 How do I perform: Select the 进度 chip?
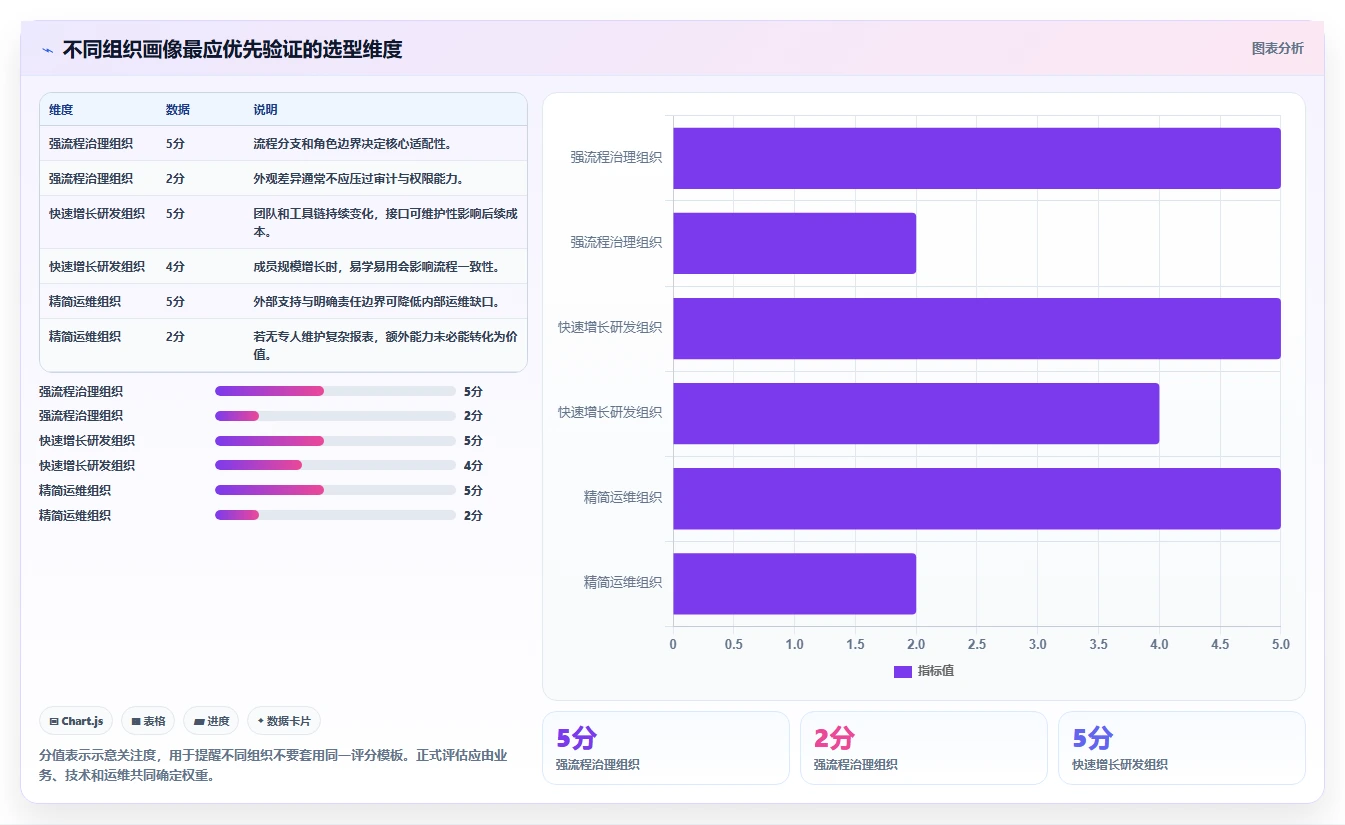click(x=211, y=721)
